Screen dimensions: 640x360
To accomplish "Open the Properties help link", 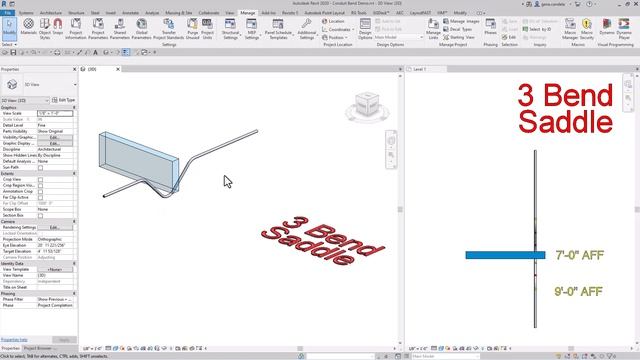I will 14,340.
